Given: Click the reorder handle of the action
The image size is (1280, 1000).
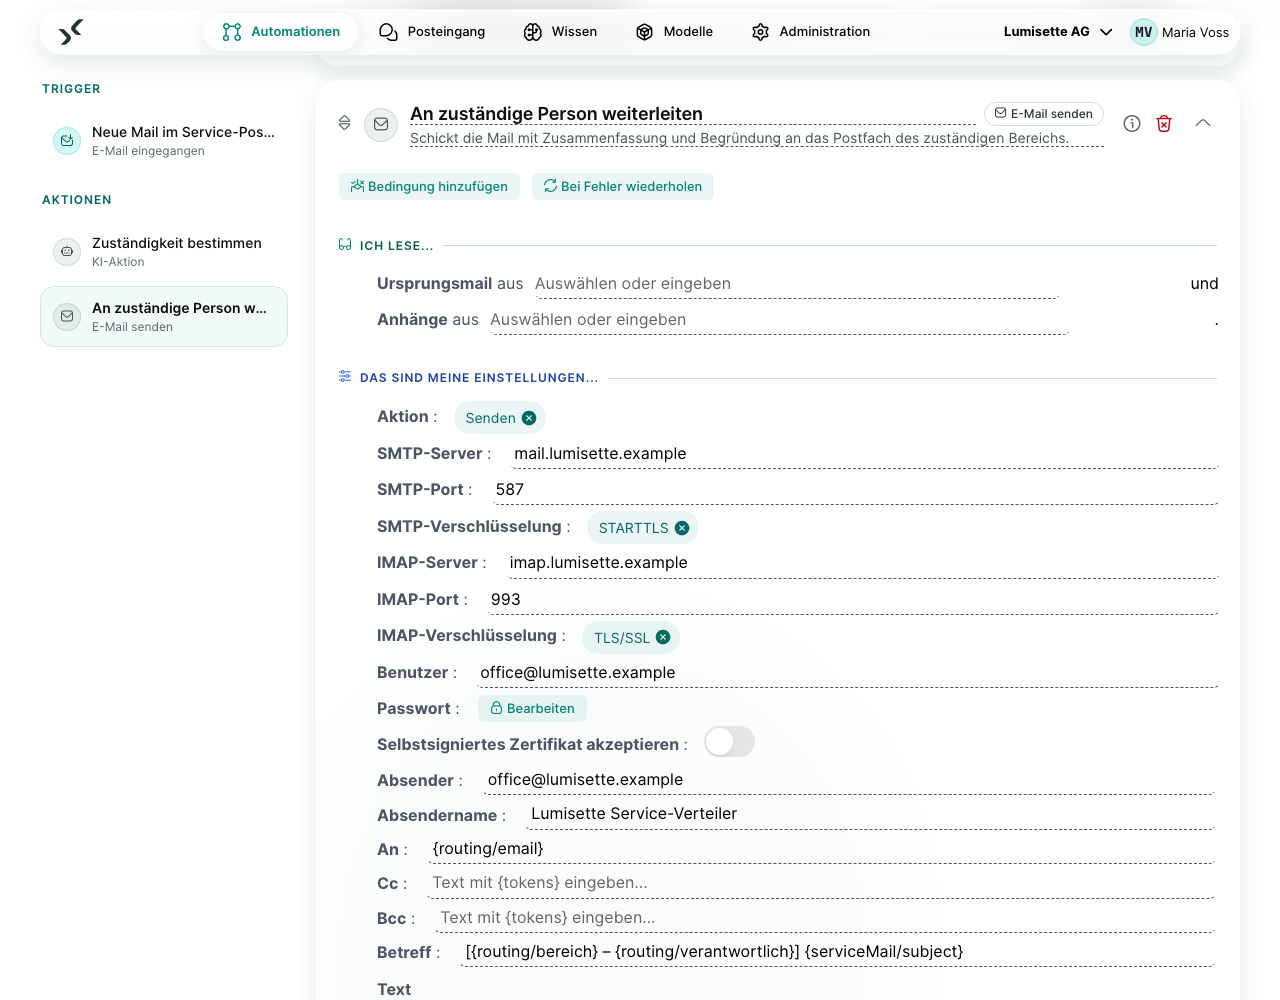Looking at the screenshot, I should pyautogui.click(x=344, y=123).
